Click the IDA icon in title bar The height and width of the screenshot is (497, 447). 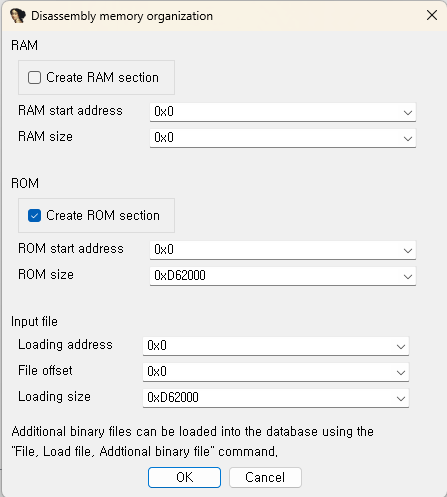(x=18, y=16)
